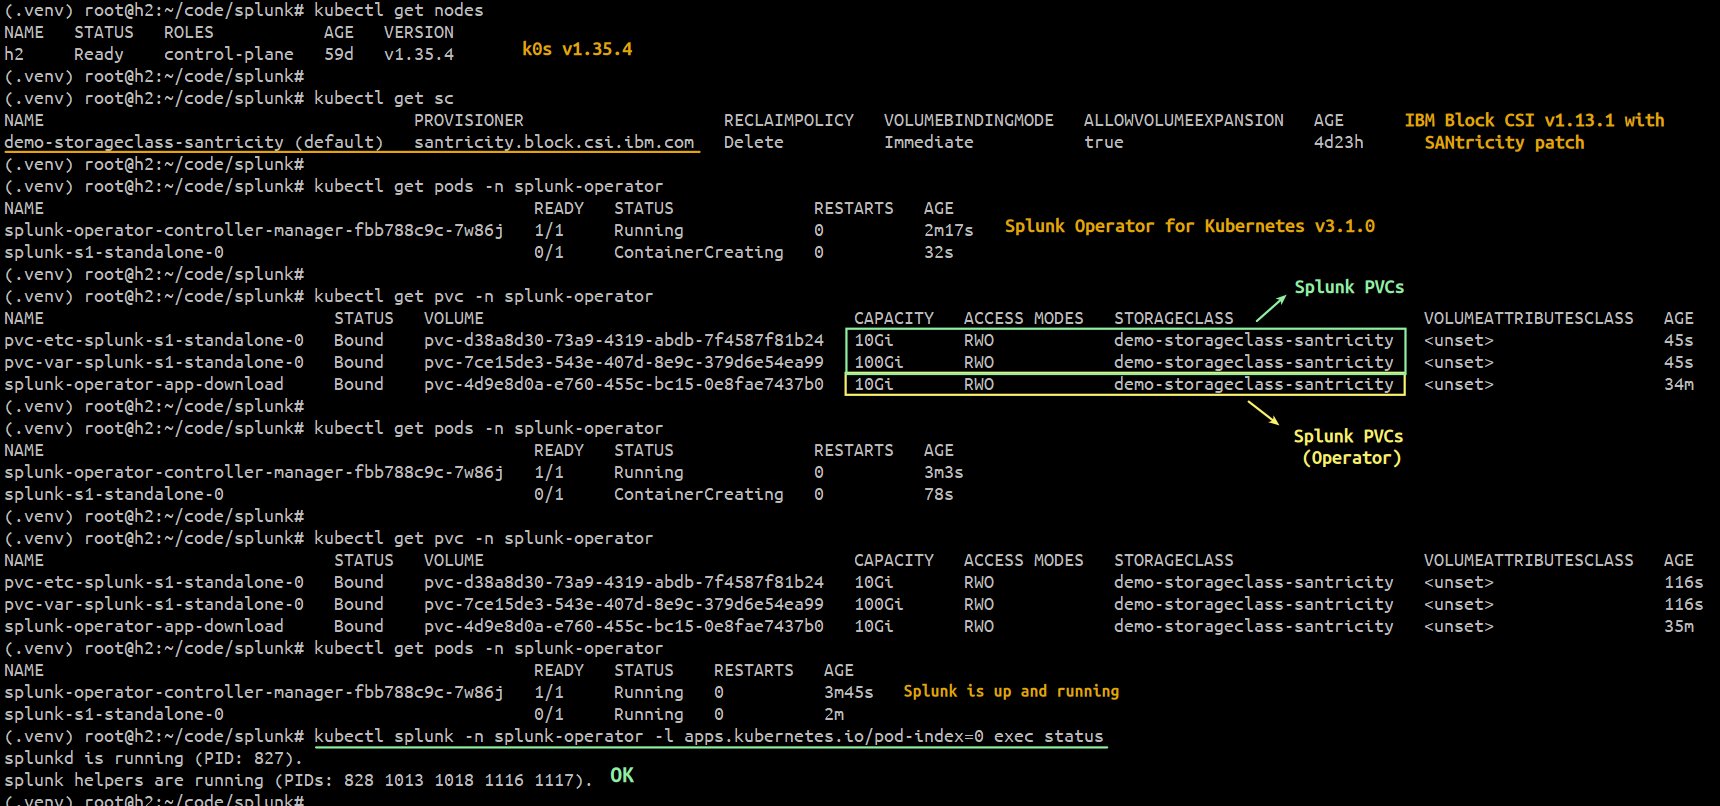
Task: Click the "78s" standalone pod age
Action: [x=939, y=494]
